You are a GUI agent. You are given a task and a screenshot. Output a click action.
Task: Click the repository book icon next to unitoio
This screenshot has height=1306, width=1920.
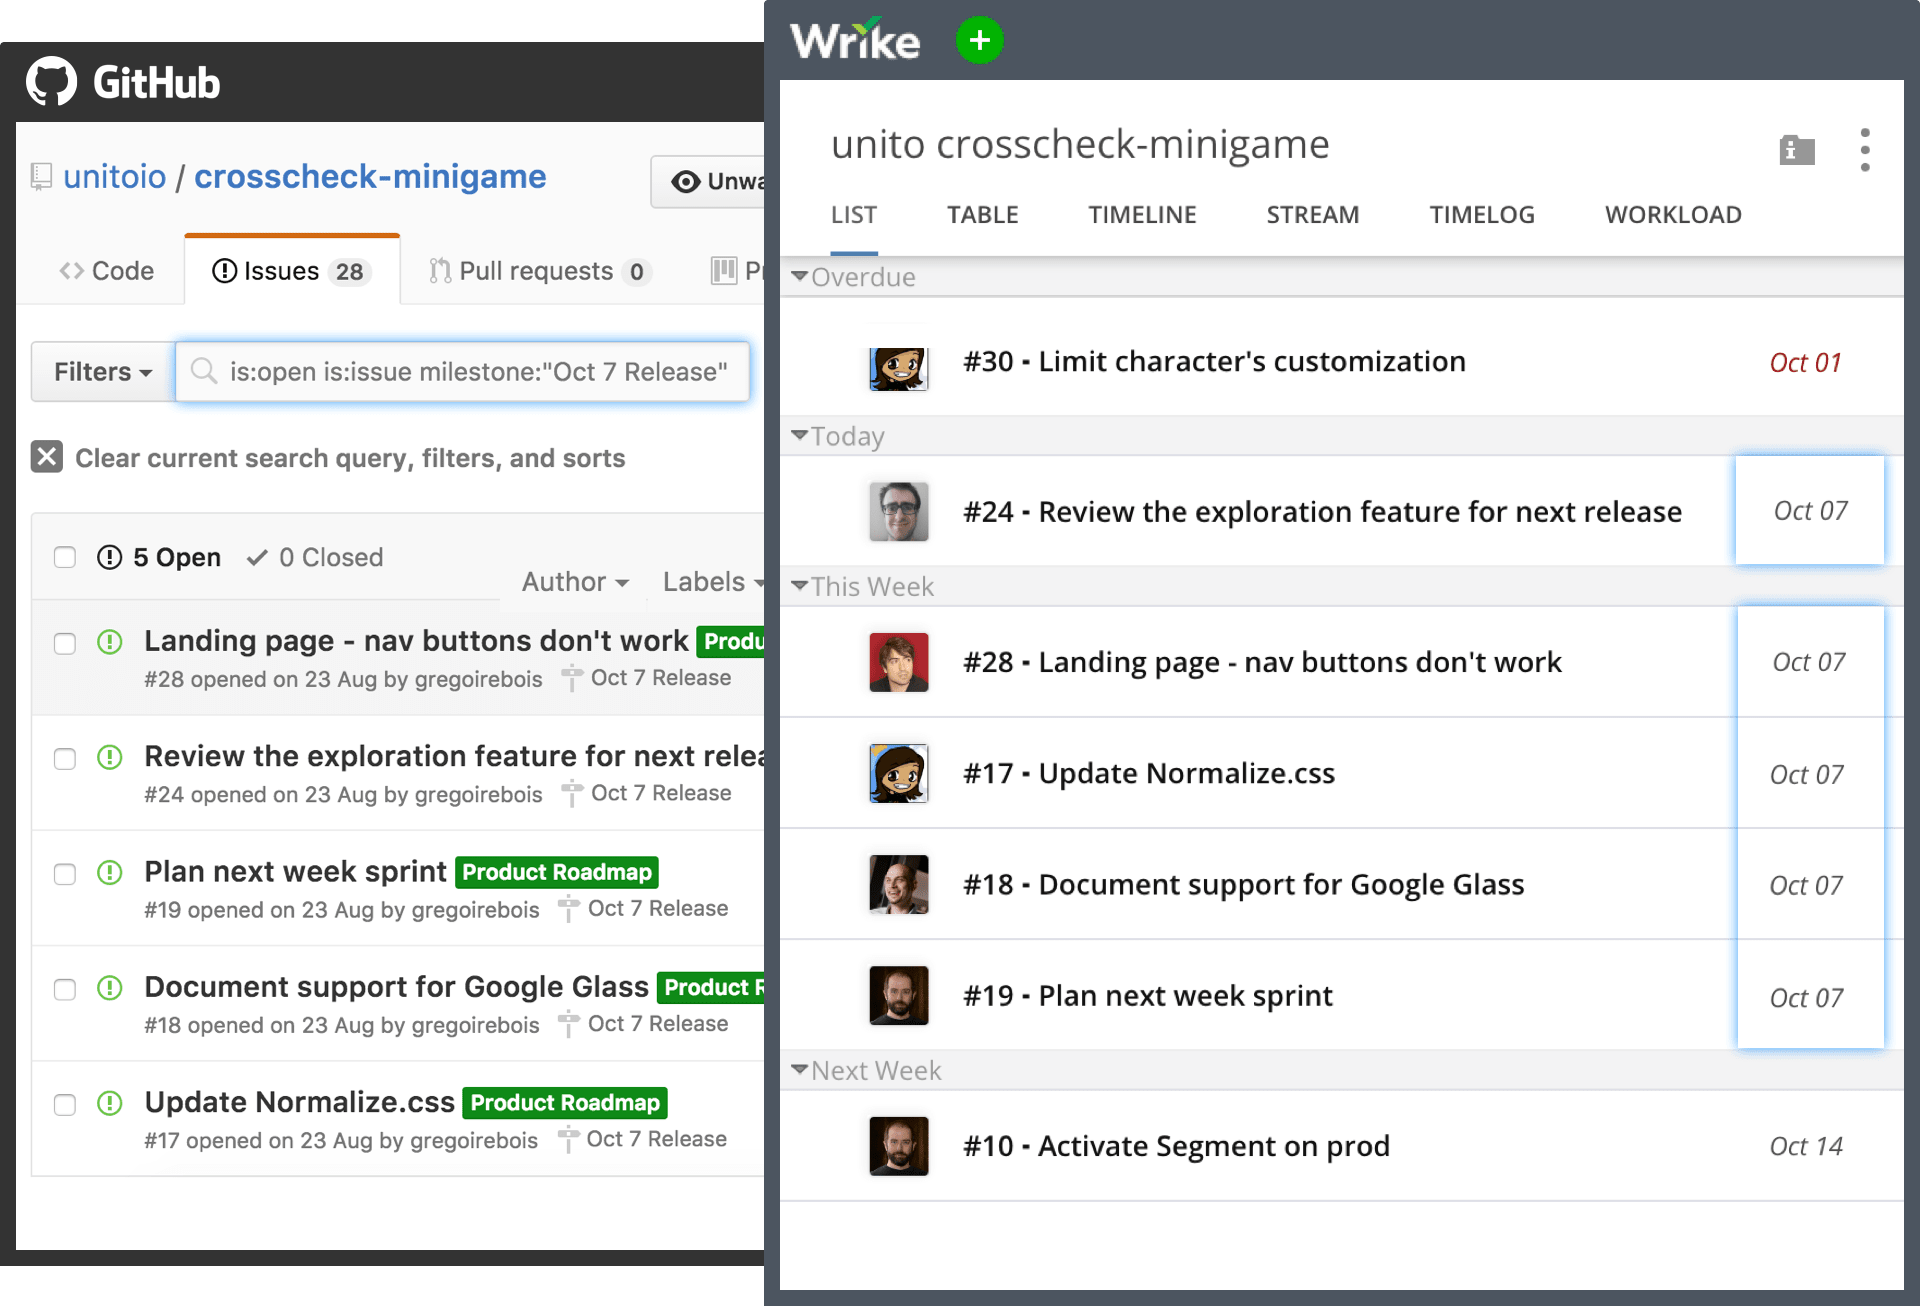coord(41,177)
